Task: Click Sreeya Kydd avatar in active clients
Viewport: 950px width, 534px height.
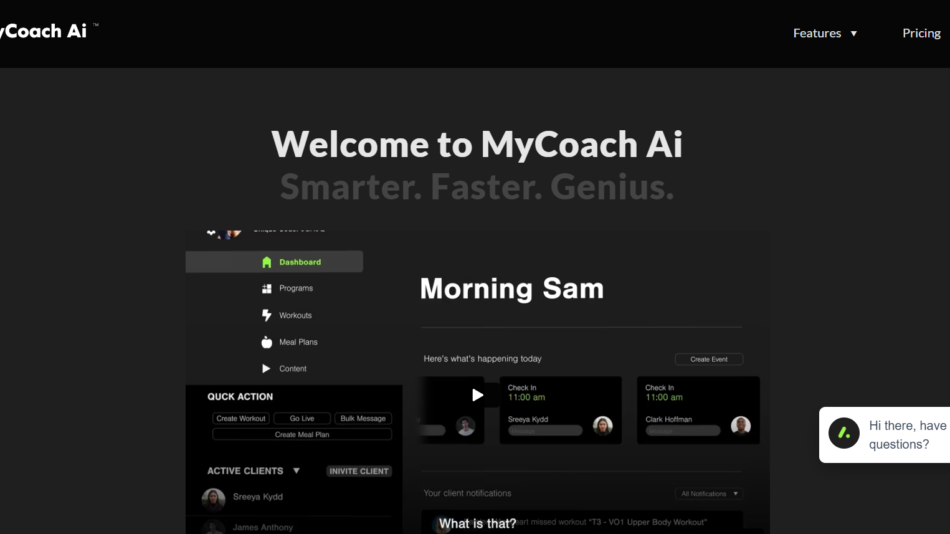Action: point(213,499)
